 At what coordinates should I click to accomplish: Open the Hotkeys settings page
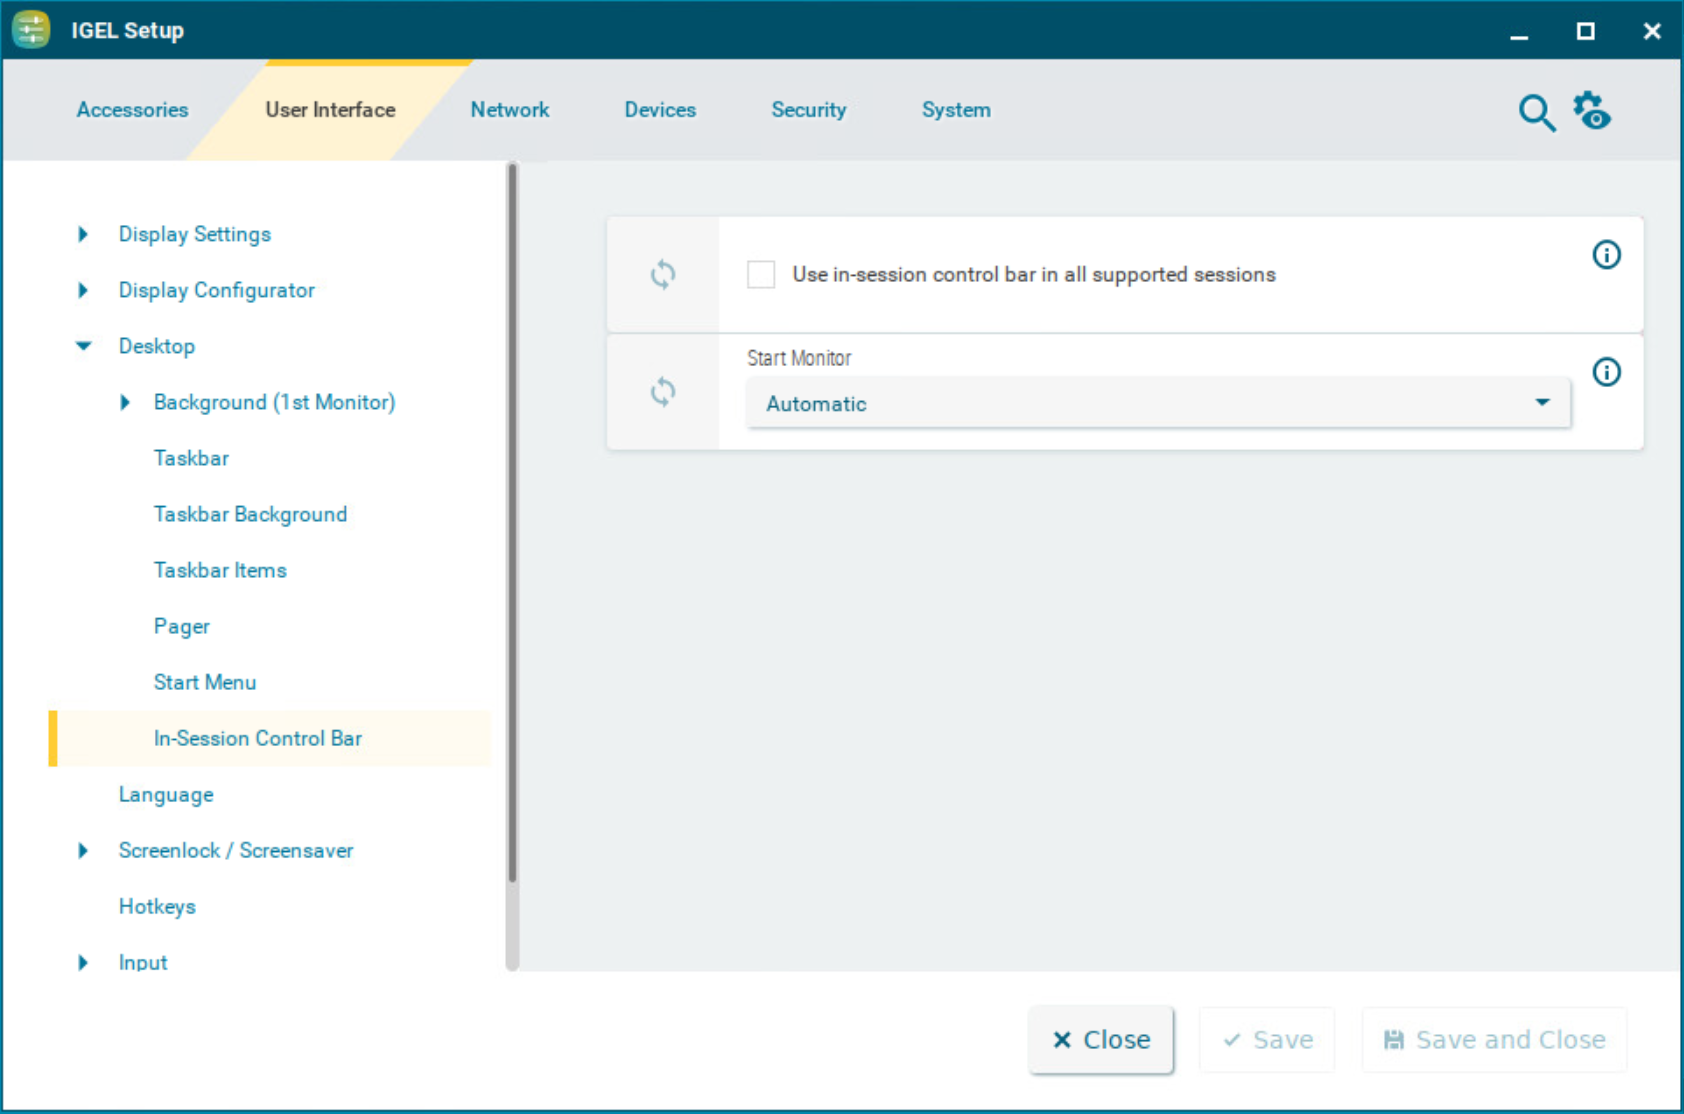tap(157, 906)
